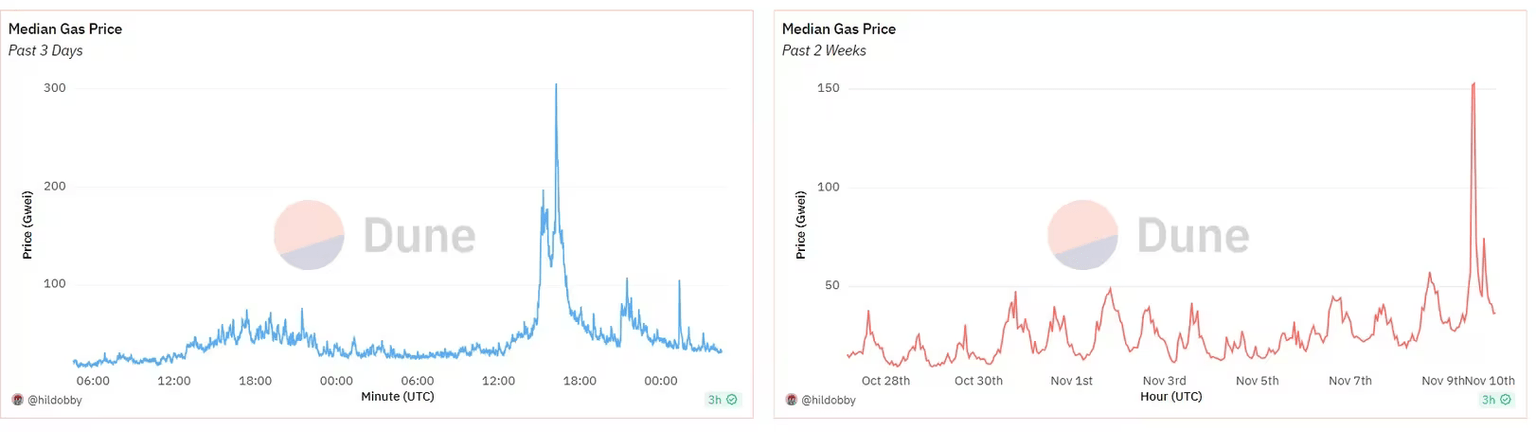Click the Past 3 Days subtitle
The width and height of the screenshot is (1536, 432).
click(x=46, y=51)
